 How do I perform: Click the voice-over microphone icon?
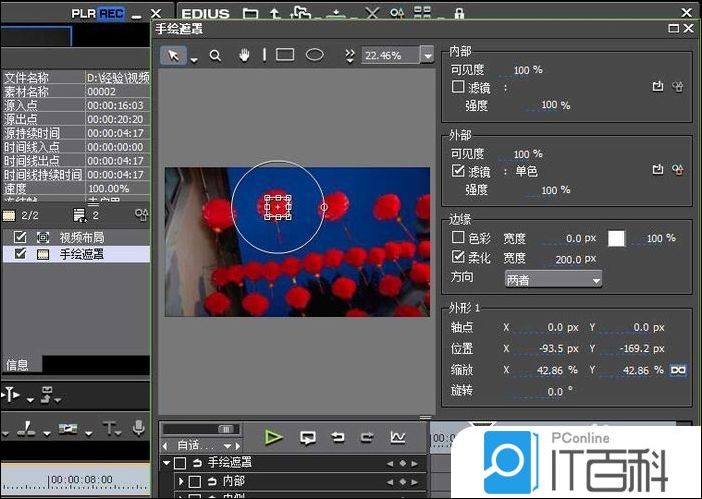tap(139, 429)
